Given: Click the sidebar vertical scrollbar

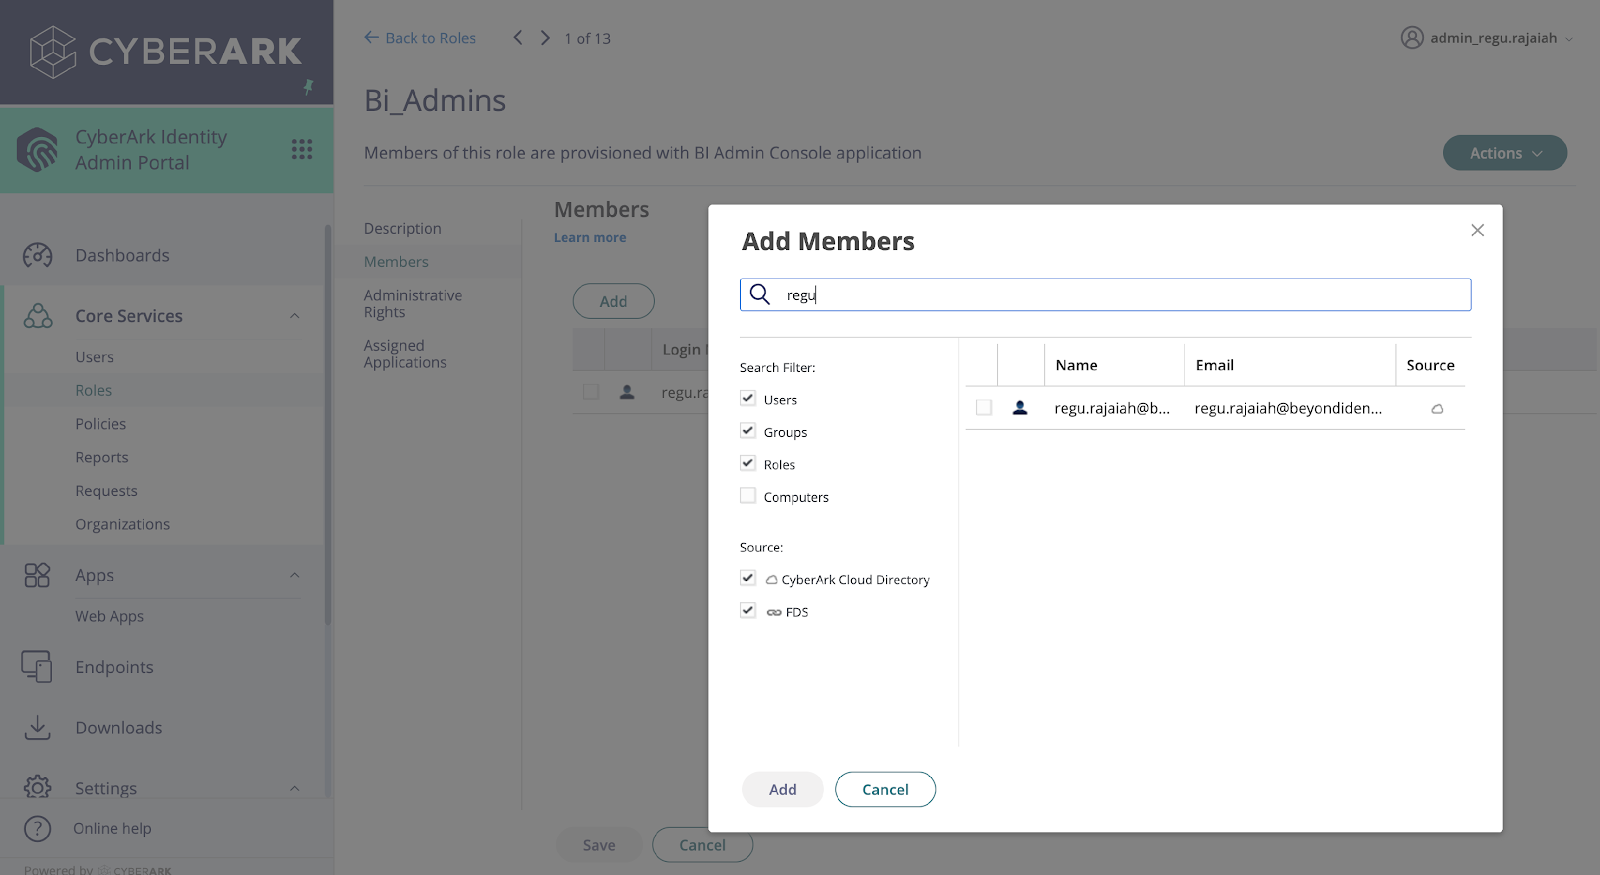Looking at the screenshot, I should 327,425.
